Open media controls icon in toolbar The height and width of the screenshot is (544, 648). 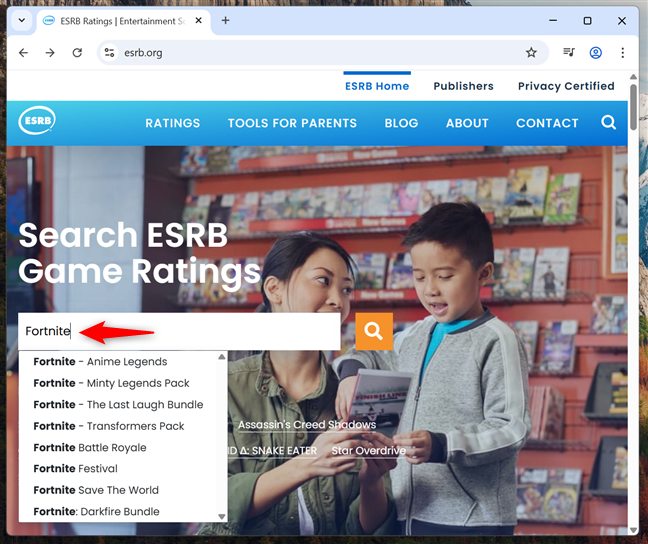click(x=569, y=52)
